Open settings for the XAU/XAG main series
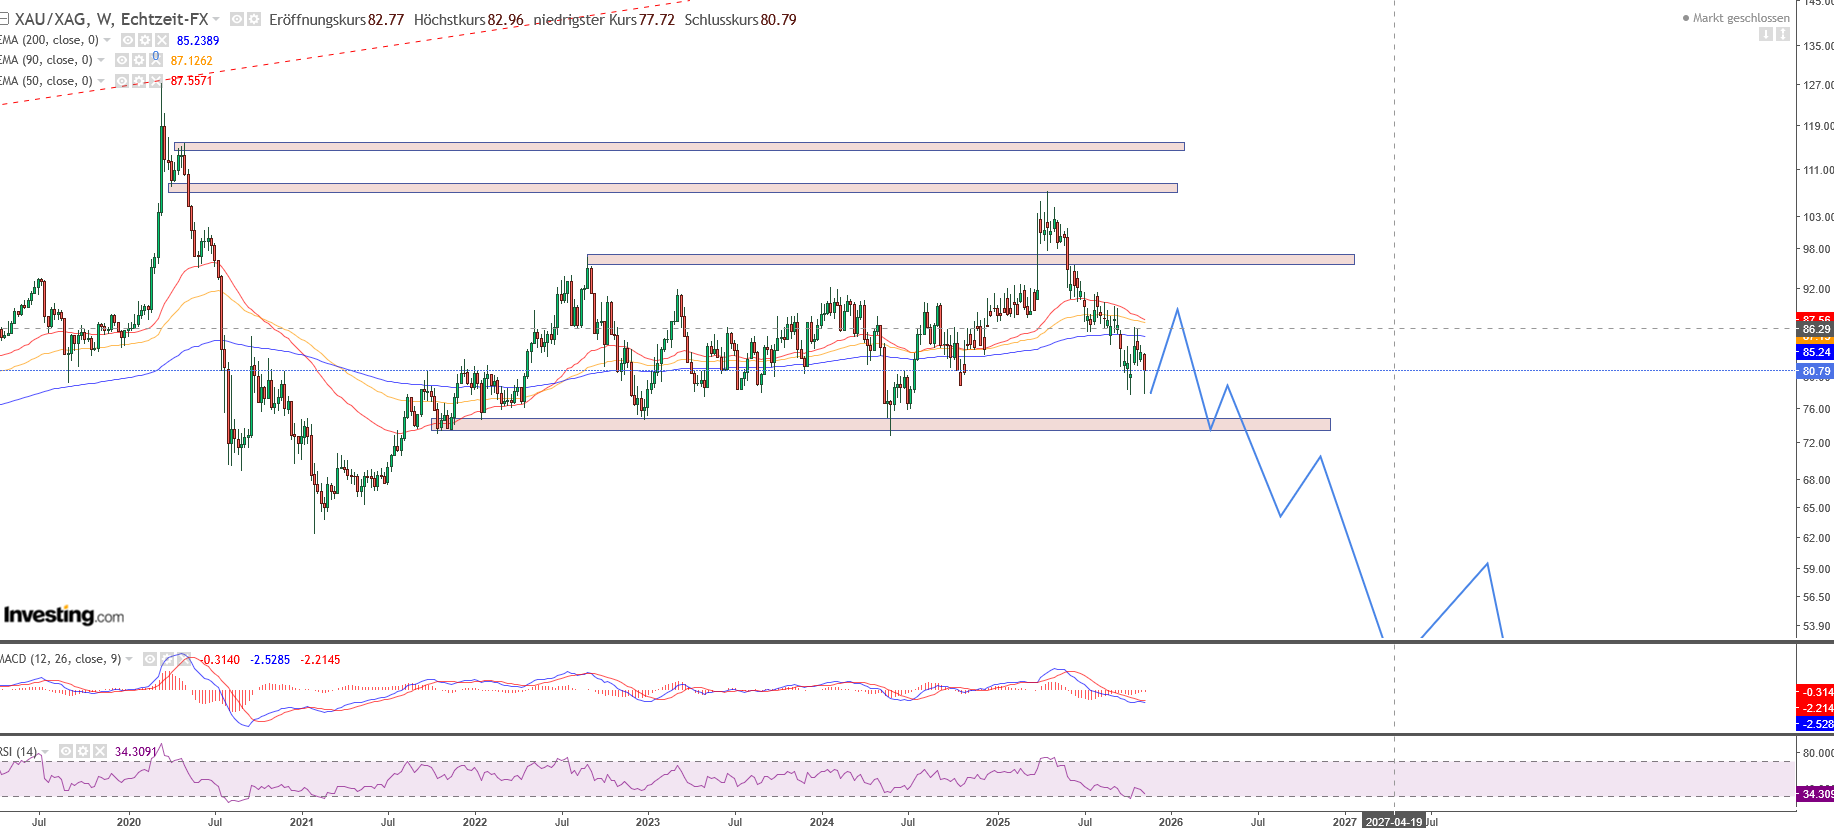 point(254,19)
